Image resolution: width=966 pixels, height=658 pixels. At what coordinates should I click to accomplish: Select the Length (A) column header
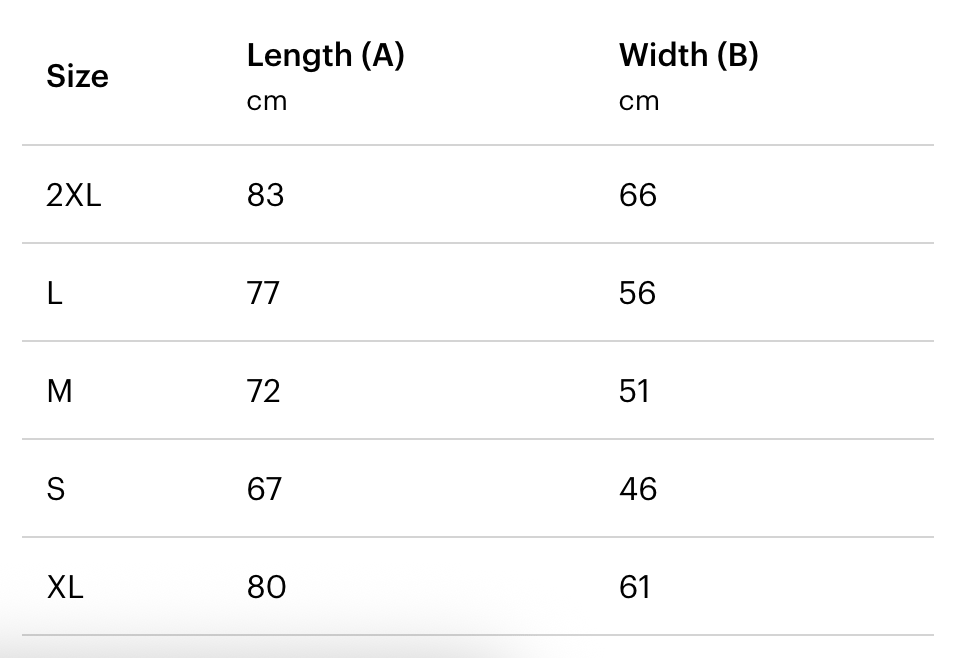coord(325,56)
